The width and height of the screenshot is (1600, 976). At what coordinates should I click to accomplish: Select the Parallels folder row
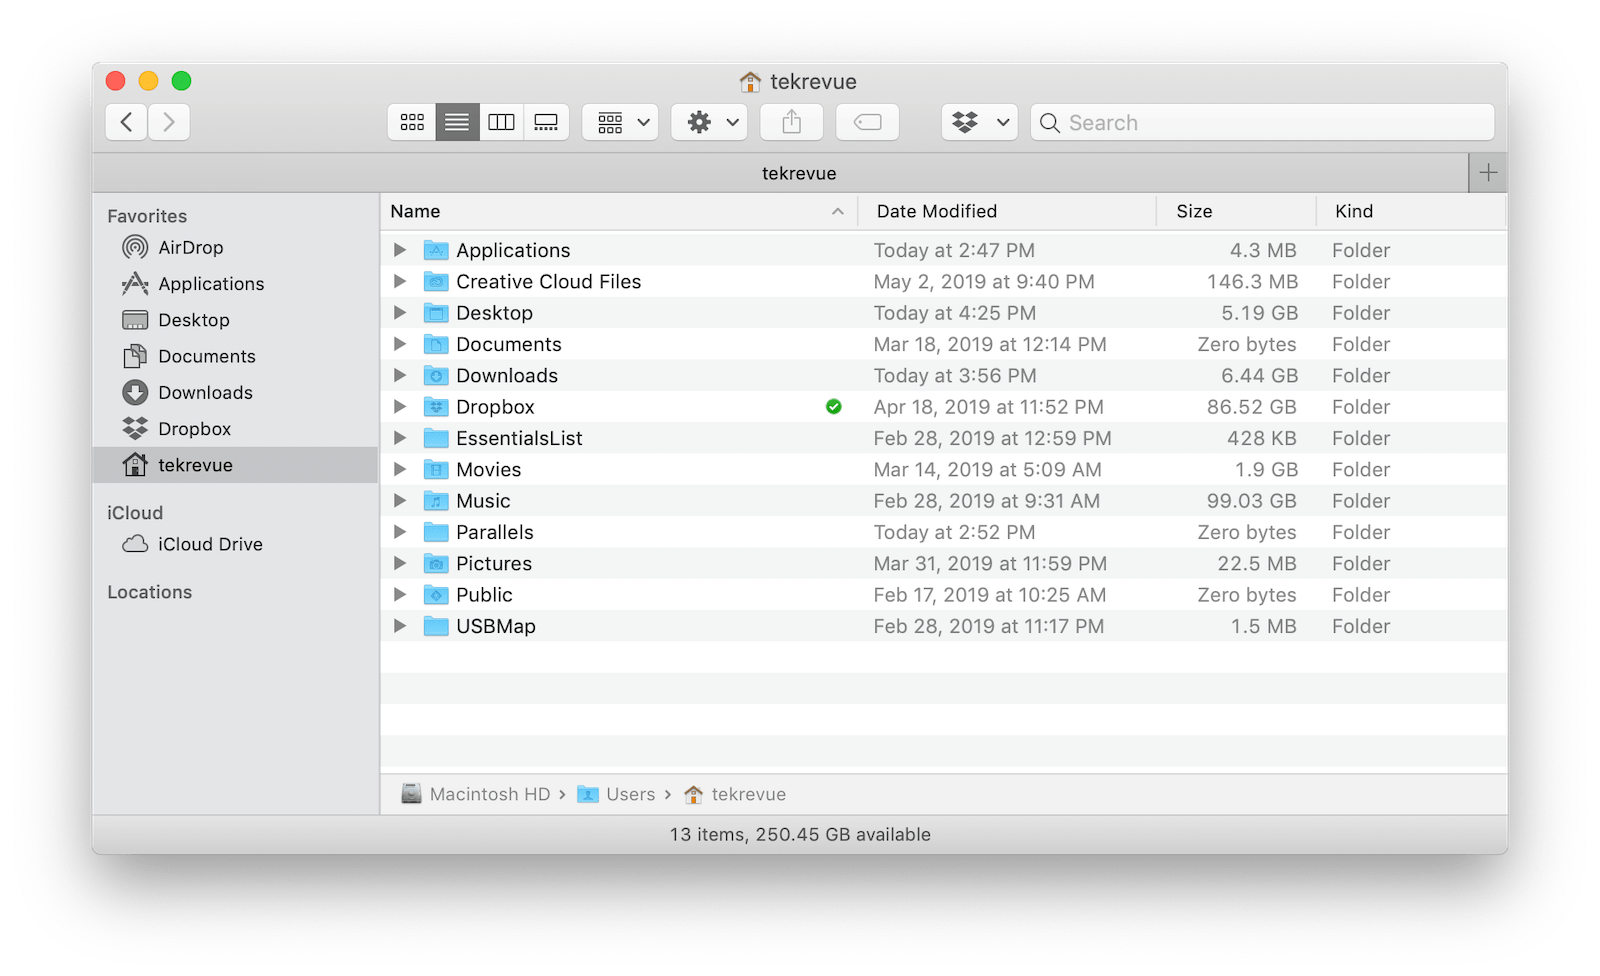tap(944, 532)
